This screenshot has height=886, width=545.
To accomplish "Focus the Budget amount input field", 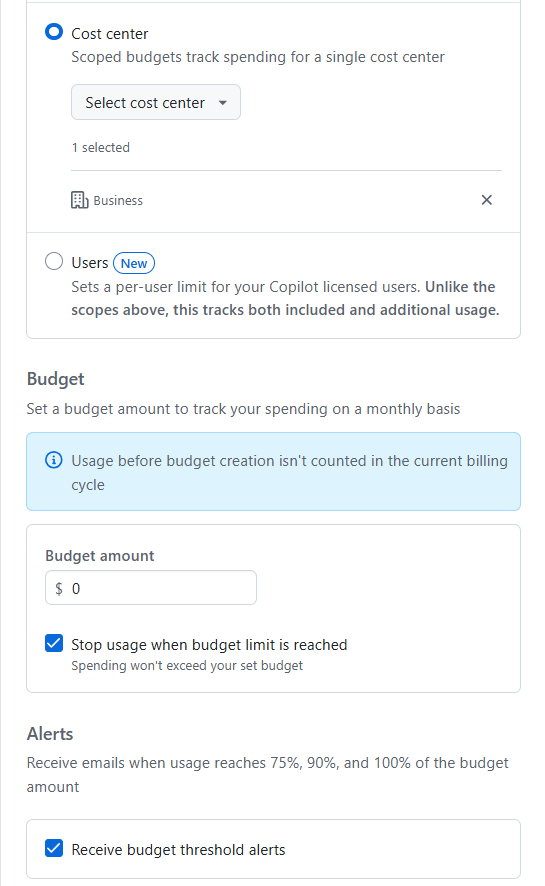I will pos(151,588).
